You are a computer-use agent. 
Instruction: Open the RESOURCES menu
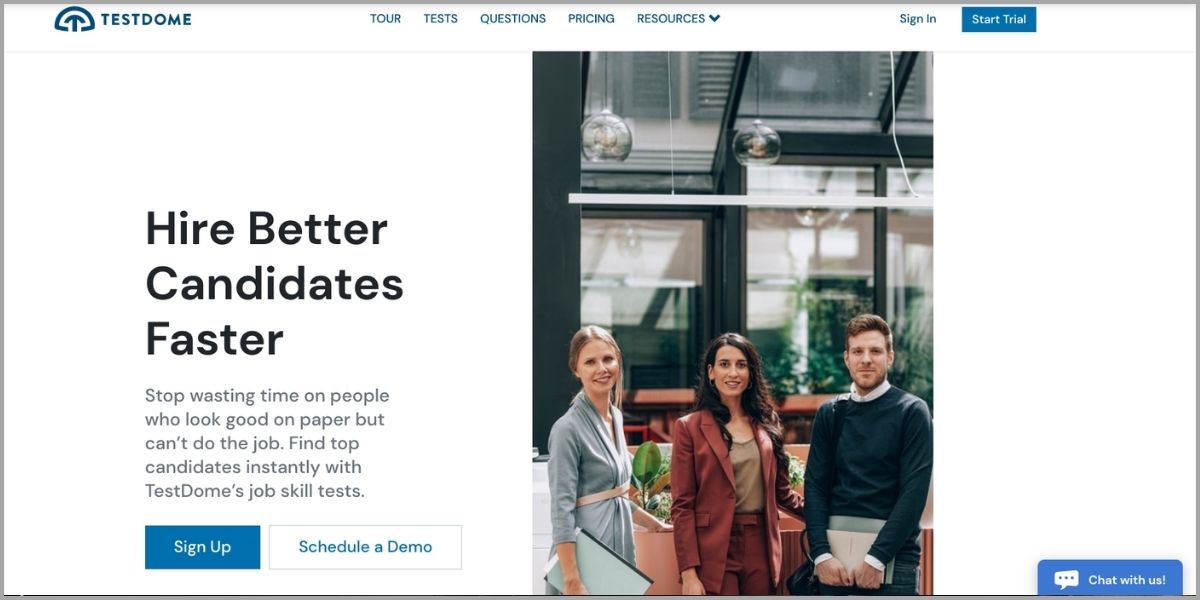[x=678, y=19]
